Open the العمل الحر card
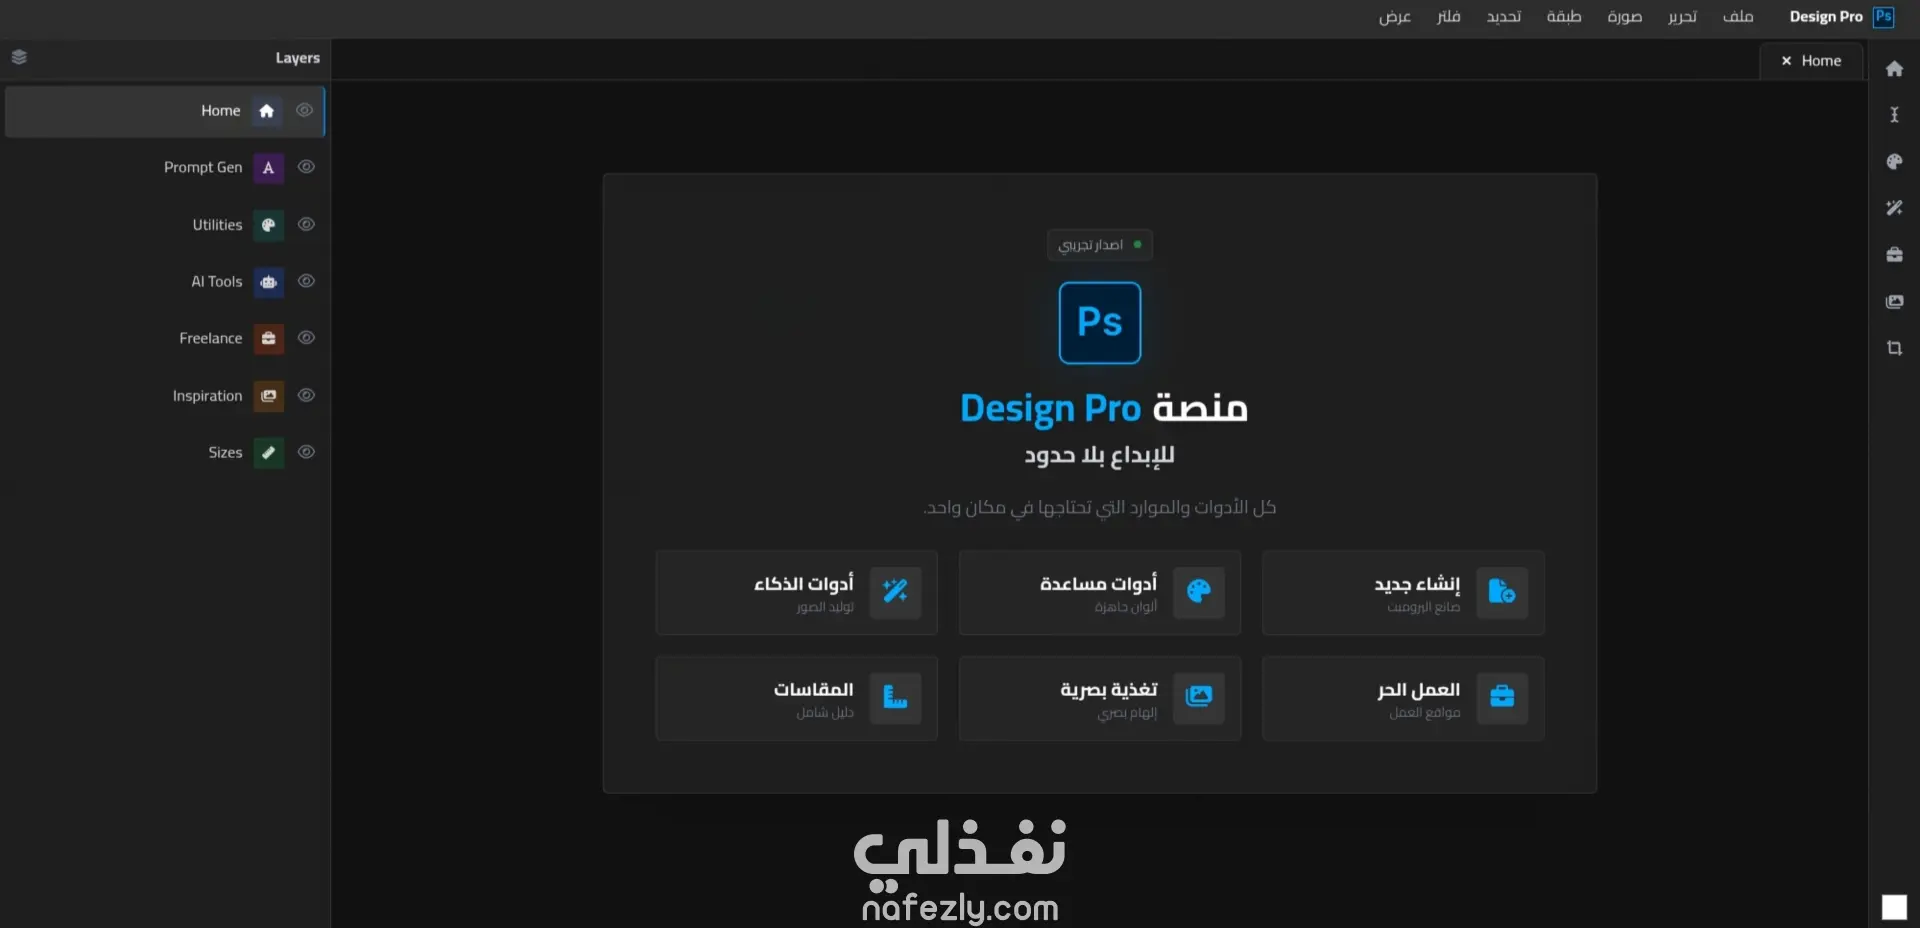 click(x=1403, y=699)
